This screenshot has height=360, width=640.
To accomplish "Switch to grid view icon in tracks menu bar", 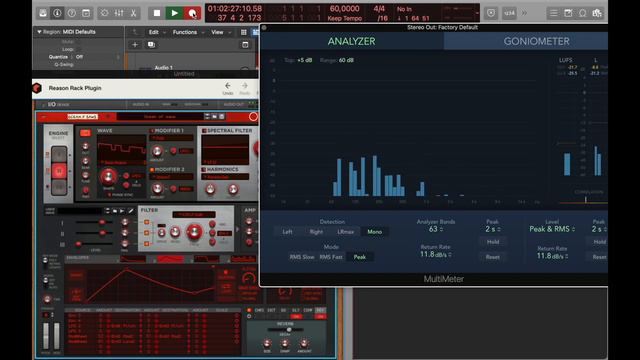I will pyautogui.click(x=244, y=32).
